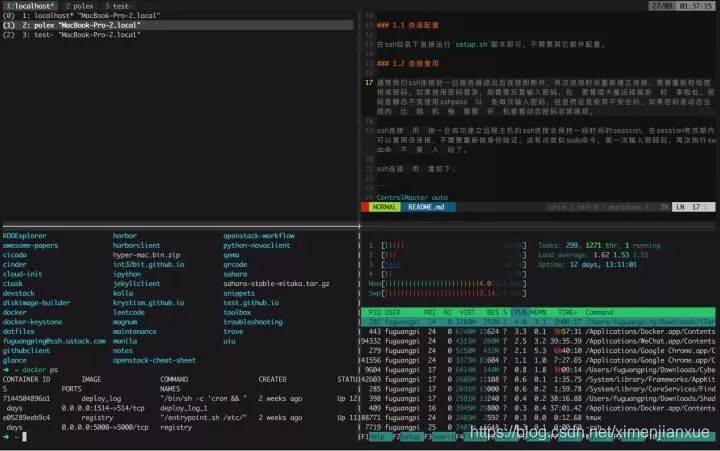Viewport: 720px width, 451px height.
Task: Click hyper-mac.bin.zip file name
Action: (146, 255)
